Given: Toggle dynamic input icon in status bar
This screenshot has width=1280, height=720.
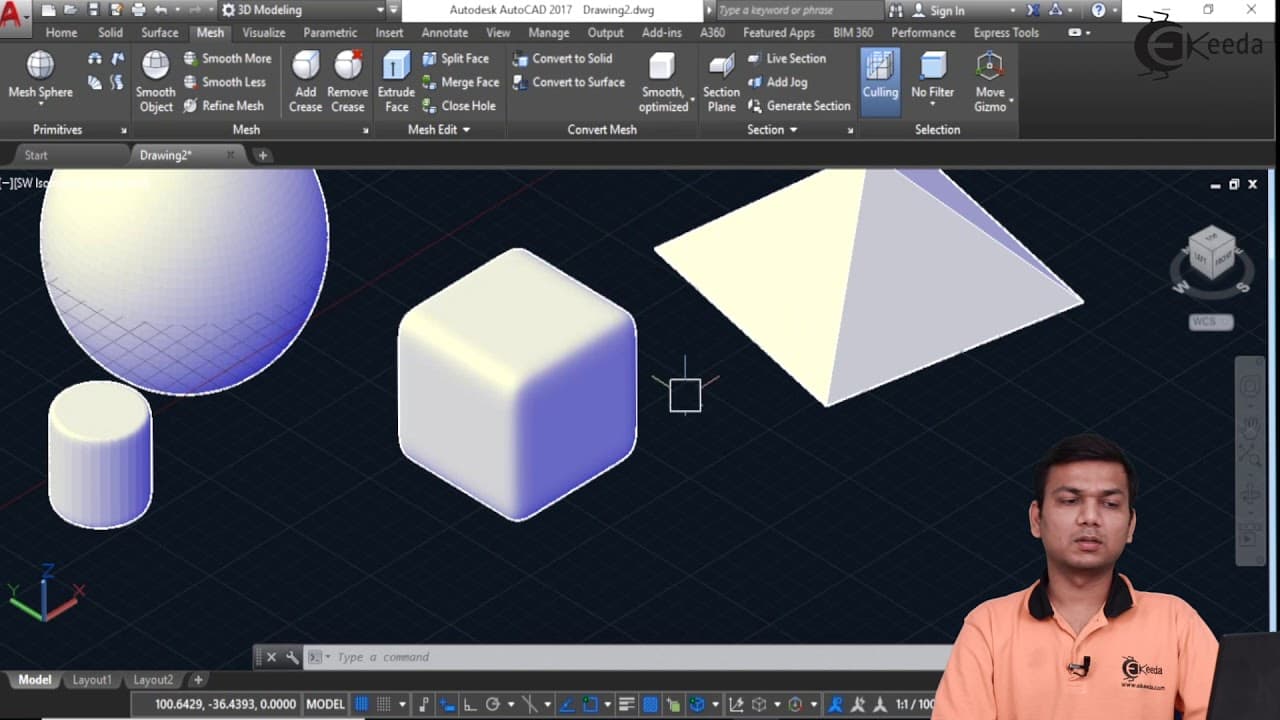Looking at the screenshot, I should pyautogui.click(x=449, y=704).
